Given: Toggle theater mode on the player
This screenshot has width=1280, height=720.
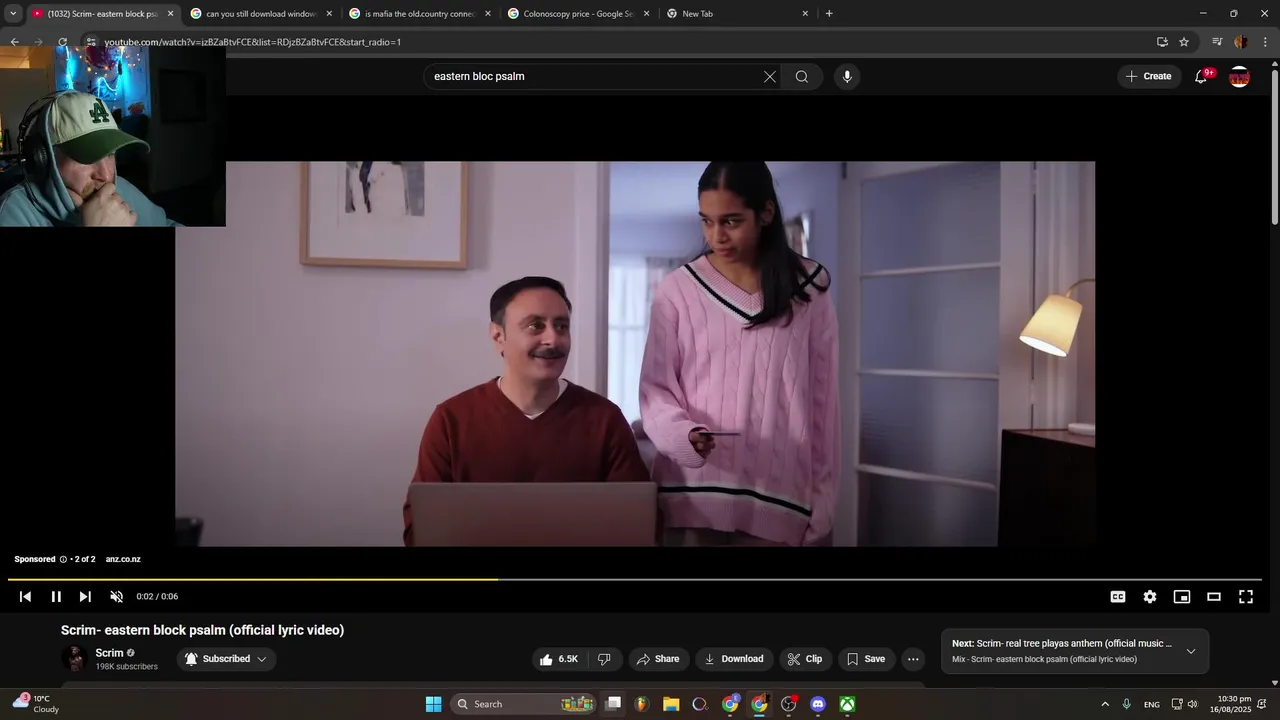Looking at the screenshot, I should (1214, 597).
